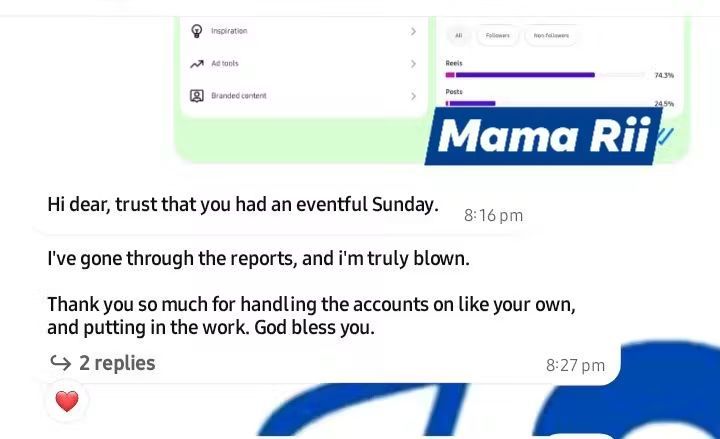720x439 pixels.
Task: Click the Posts progress bar
Action: coord(471,102)
